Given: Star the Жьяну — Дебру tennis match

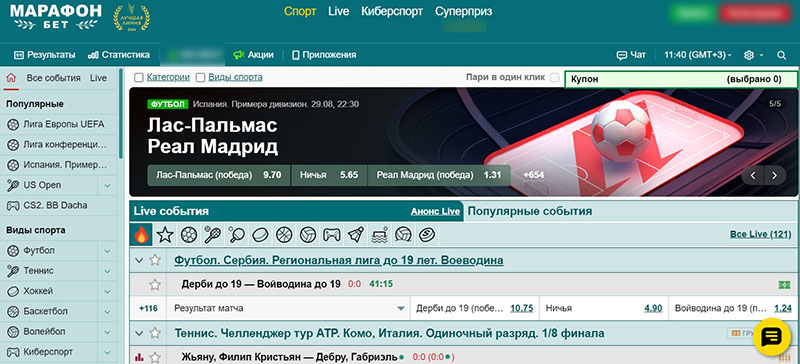Looking at the screenshot, I should click(155, 357).
